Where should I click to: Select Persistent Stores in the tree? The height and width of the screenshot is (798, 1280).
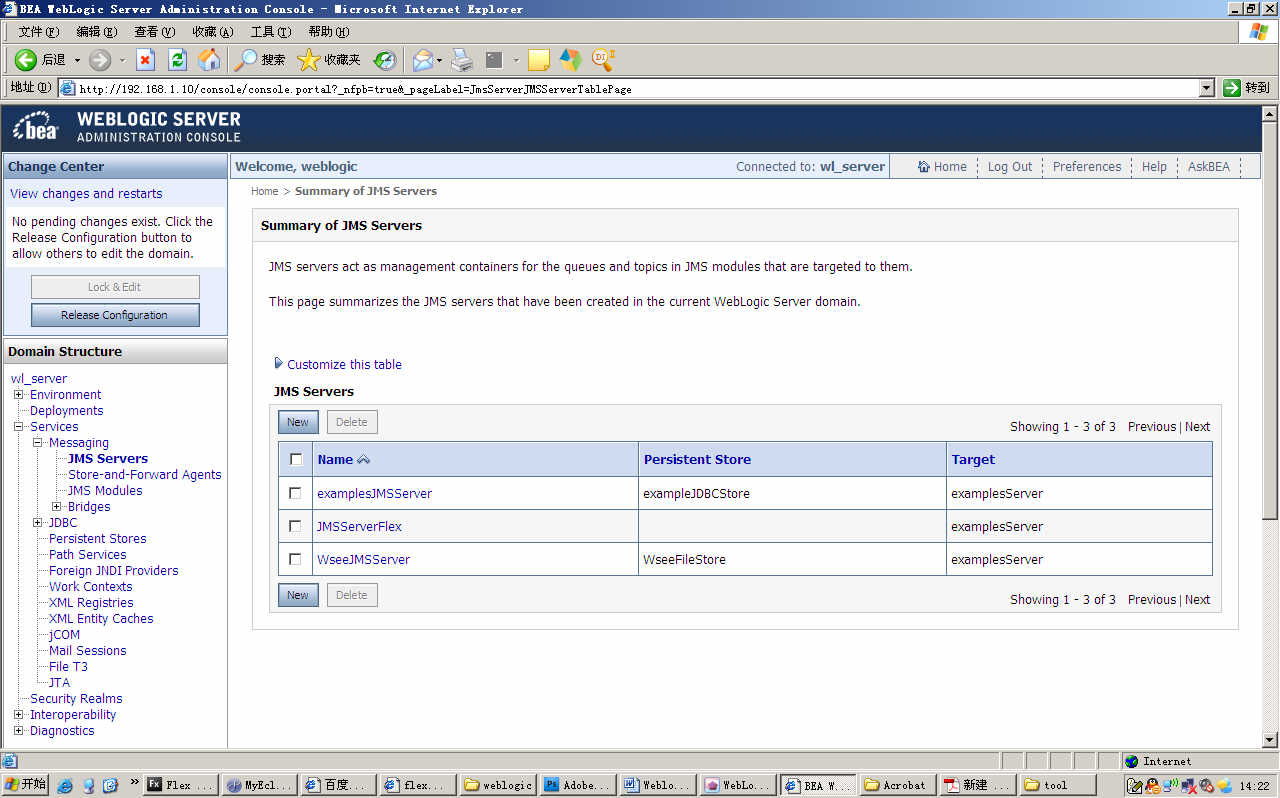[98, 539]
